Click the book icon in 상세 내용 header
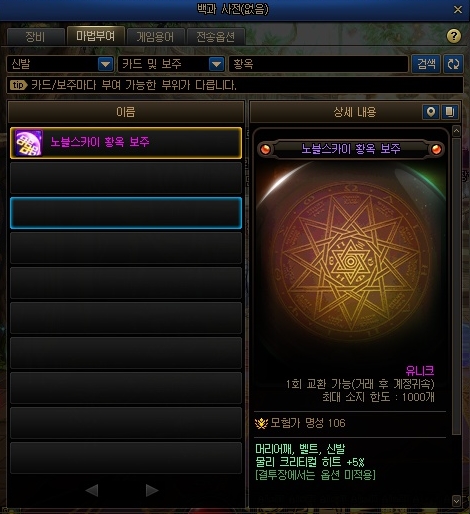The height and width of the screenshot is (514, 470). [x=450, y=112]
